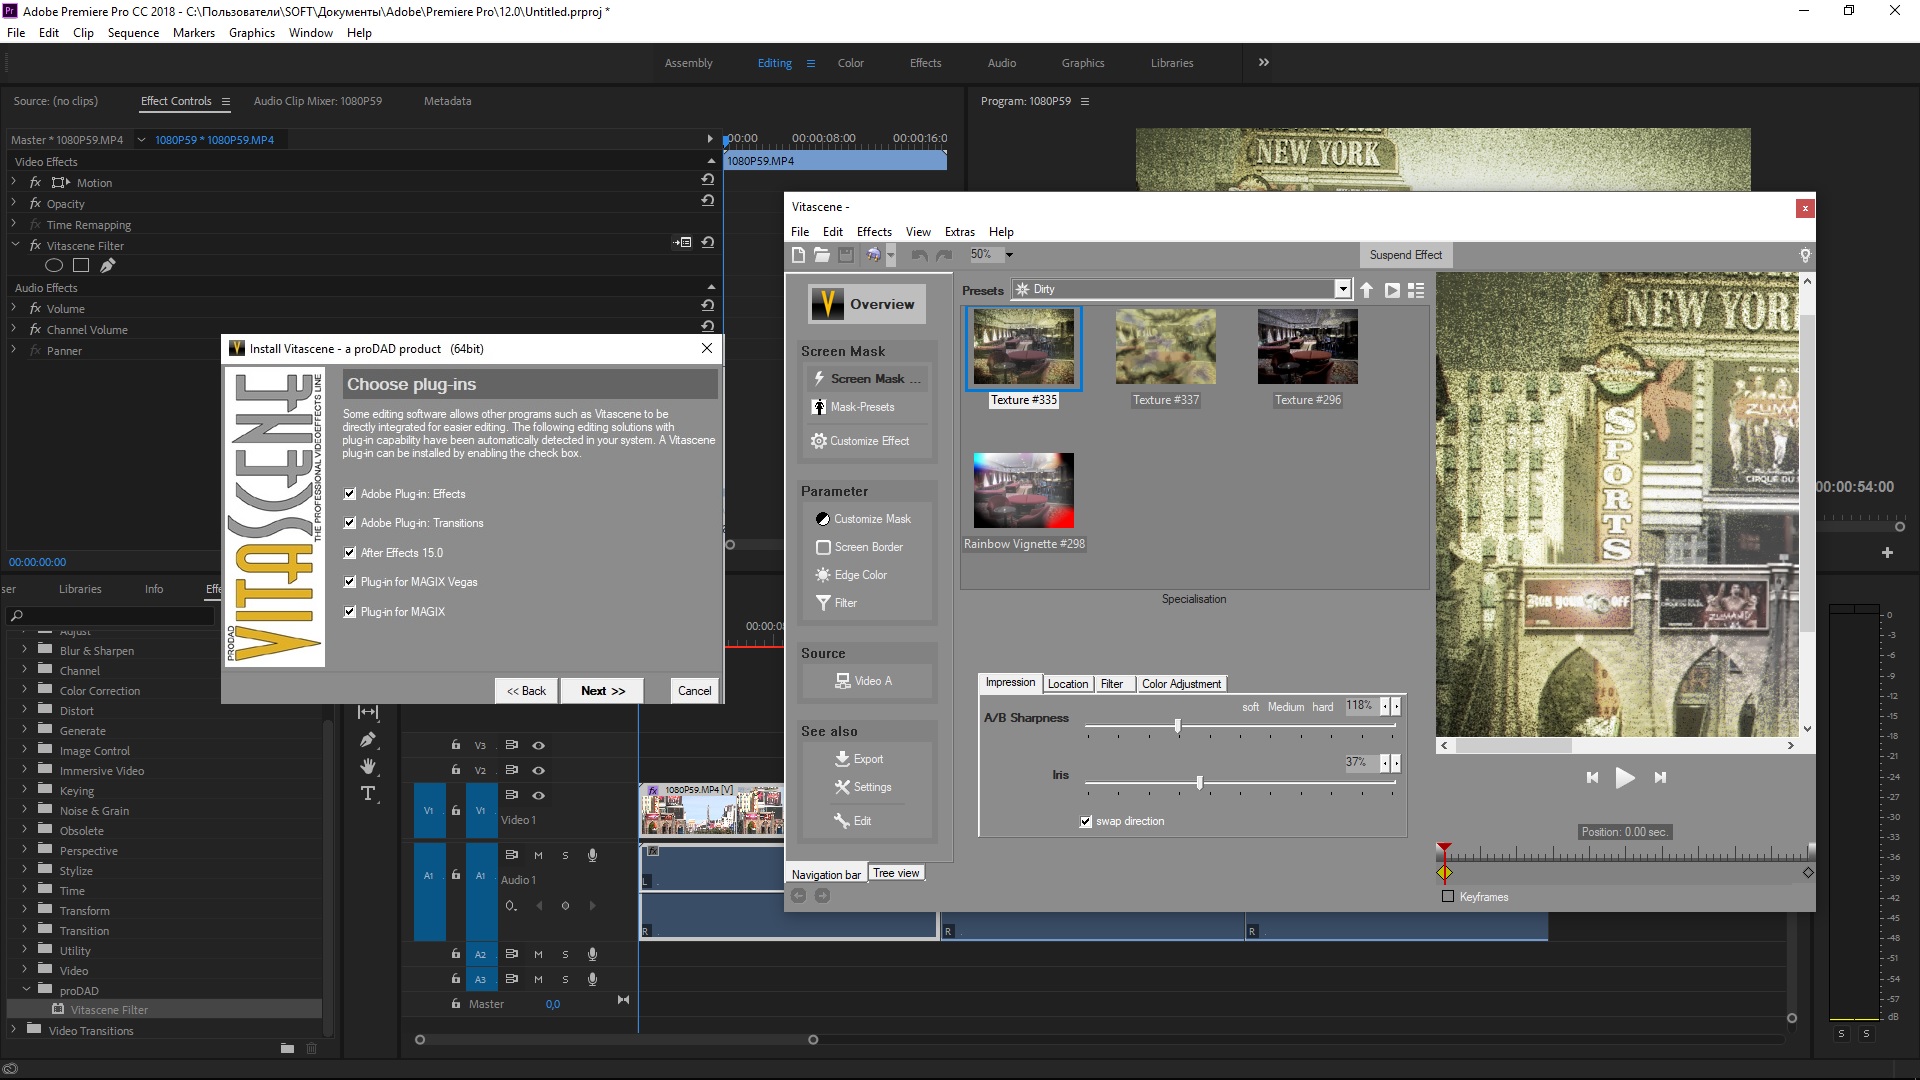Enable the Keyframes checkbox

click(1448, 897)
